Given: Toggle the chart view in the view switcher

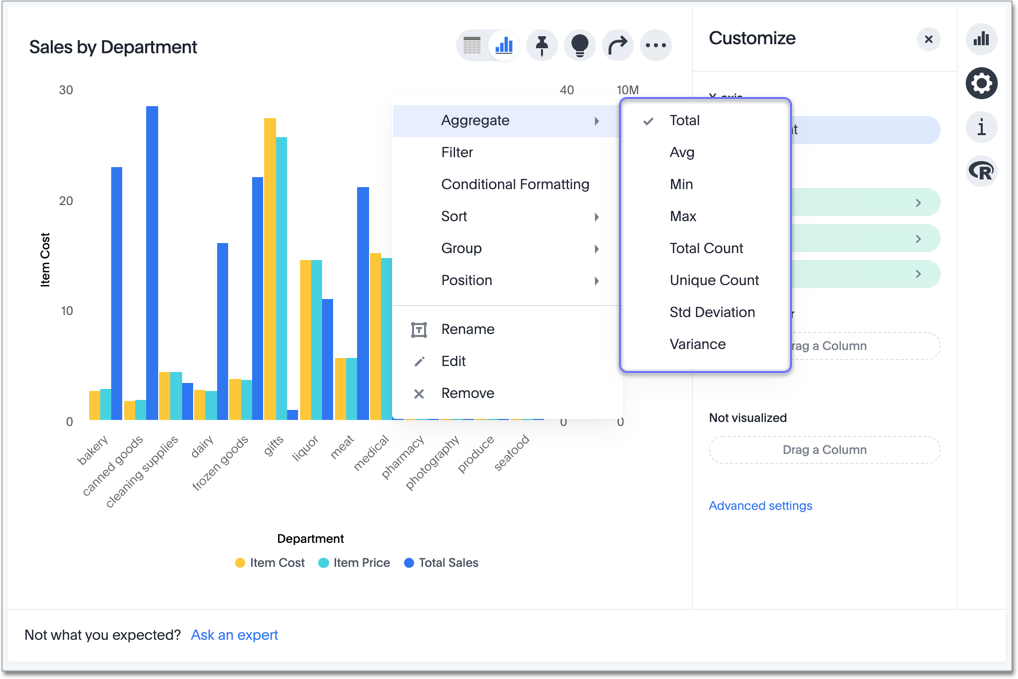Looking at the screenshot, I should pos(503,45).
